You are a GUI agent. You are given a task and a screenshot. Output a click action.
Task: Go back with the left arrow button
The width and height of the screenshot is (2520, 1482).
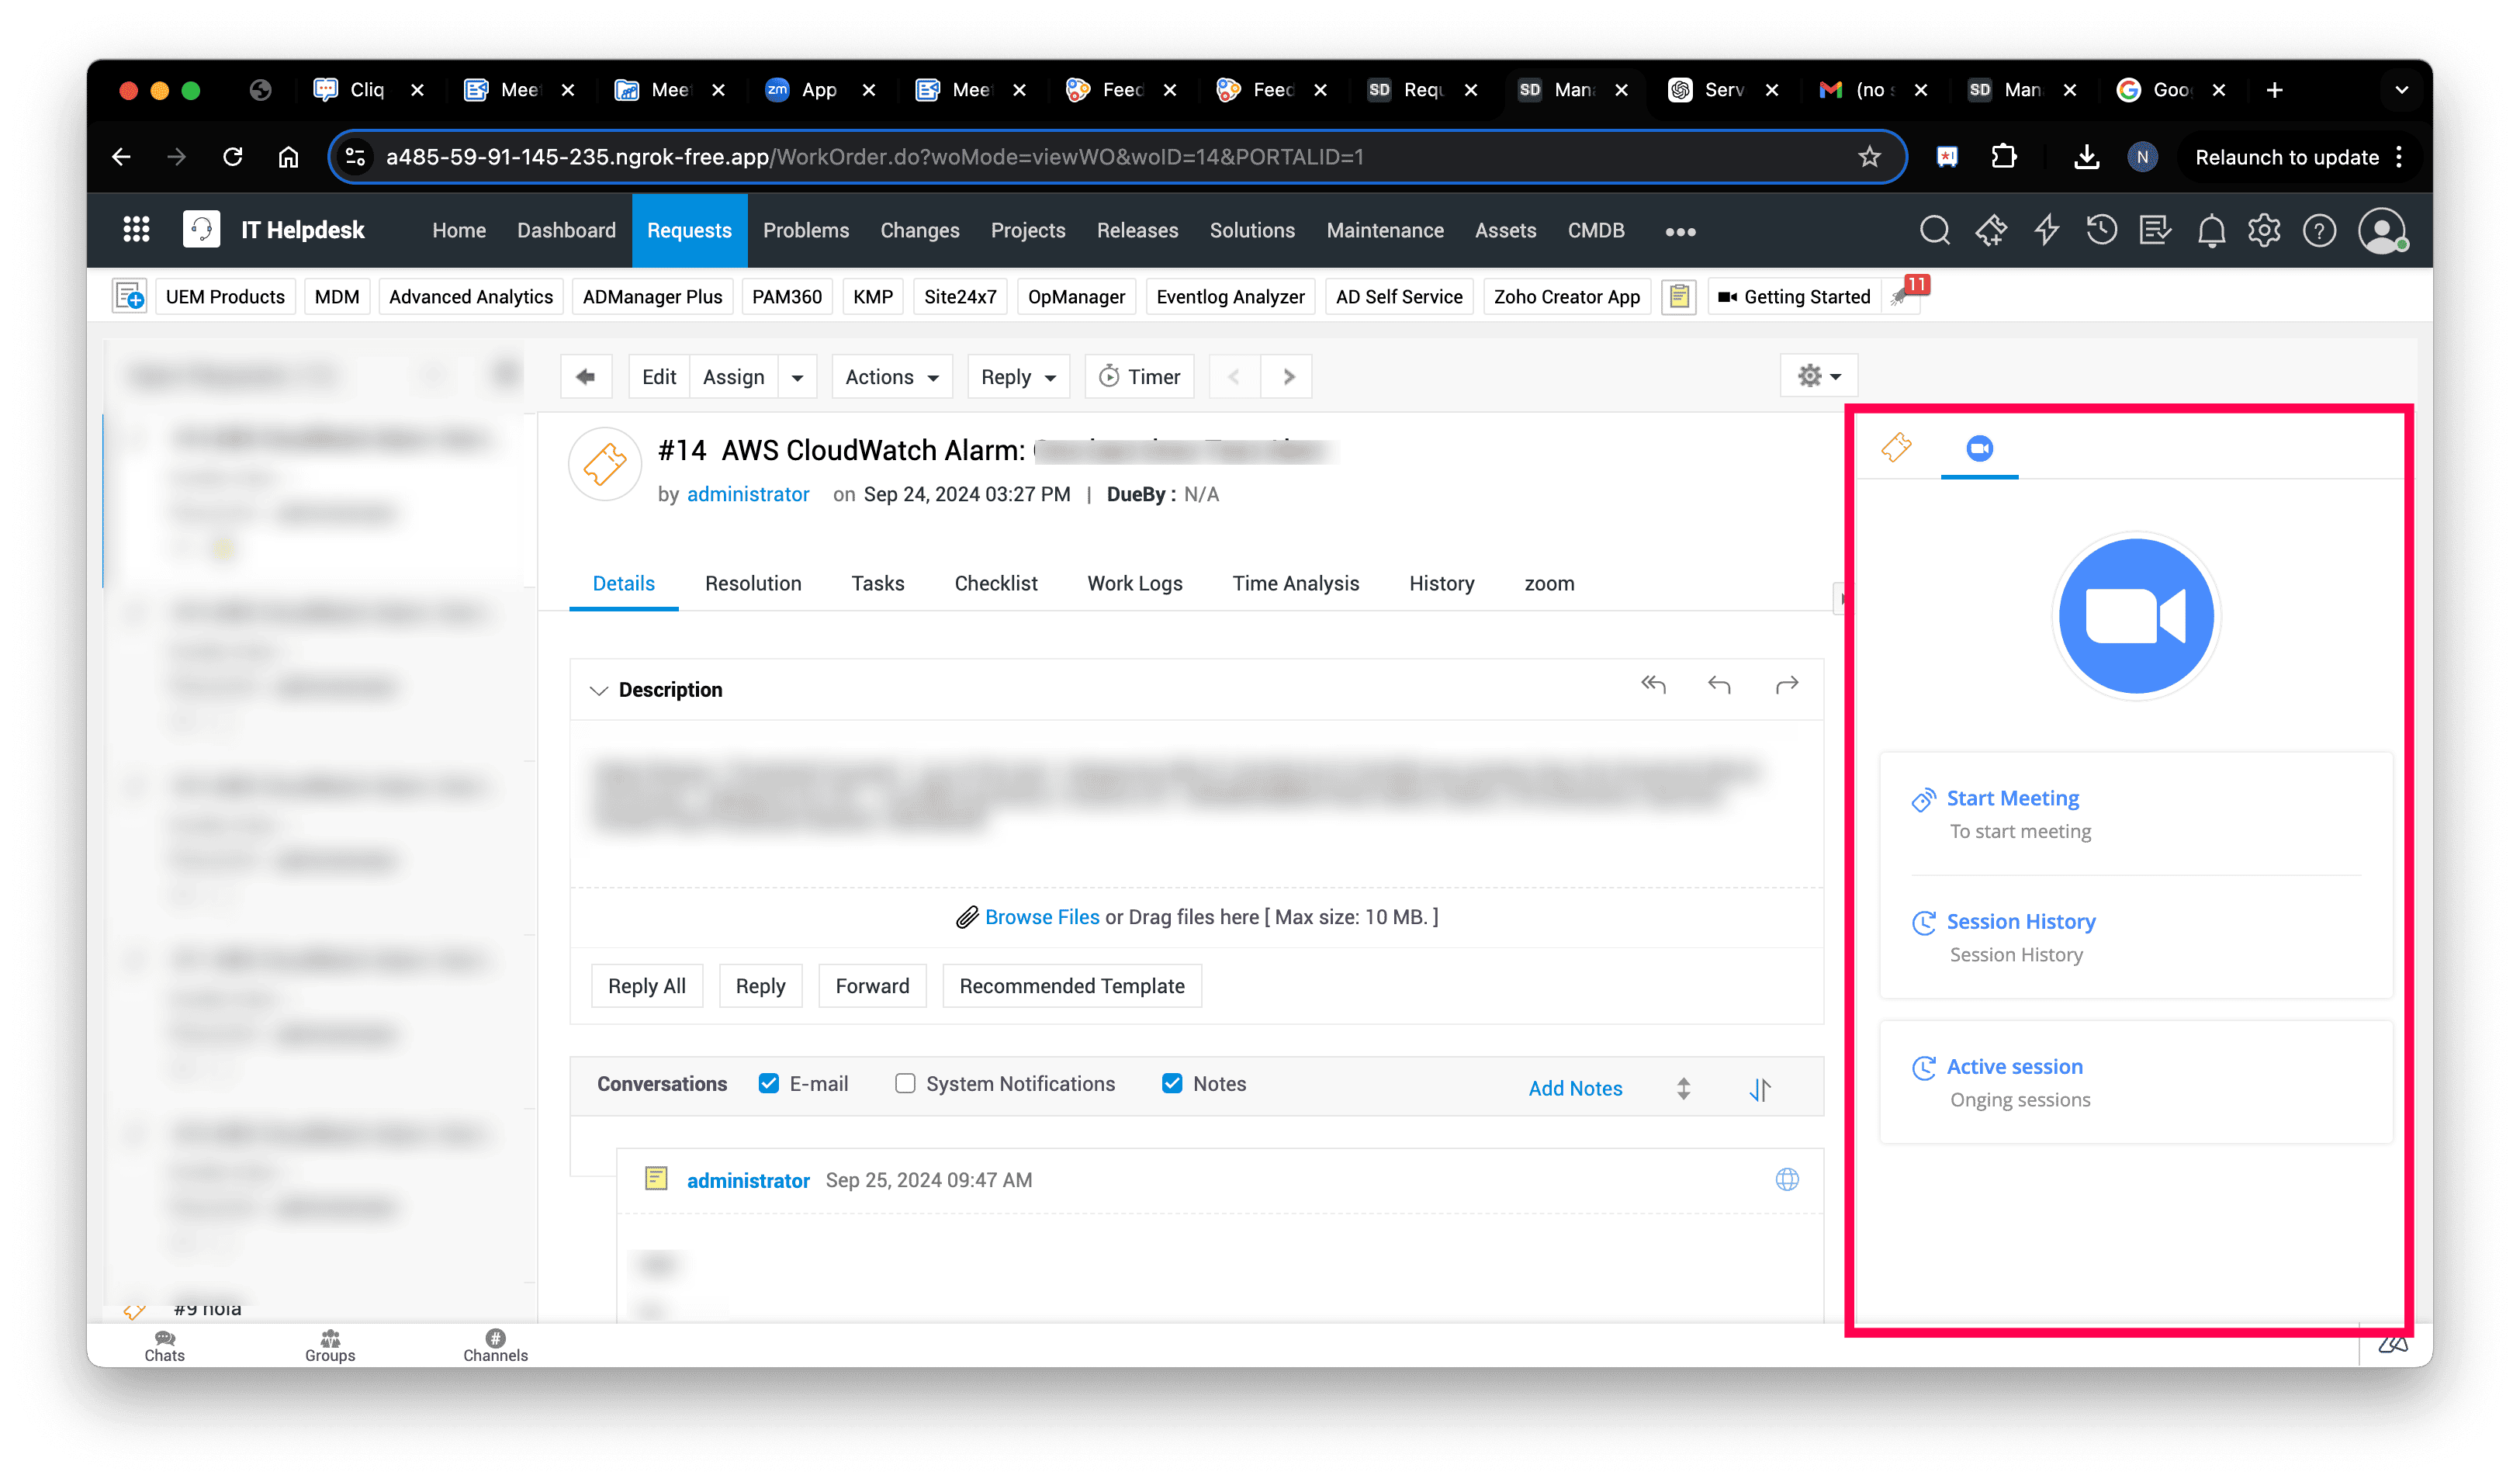[x=586, y=376]
